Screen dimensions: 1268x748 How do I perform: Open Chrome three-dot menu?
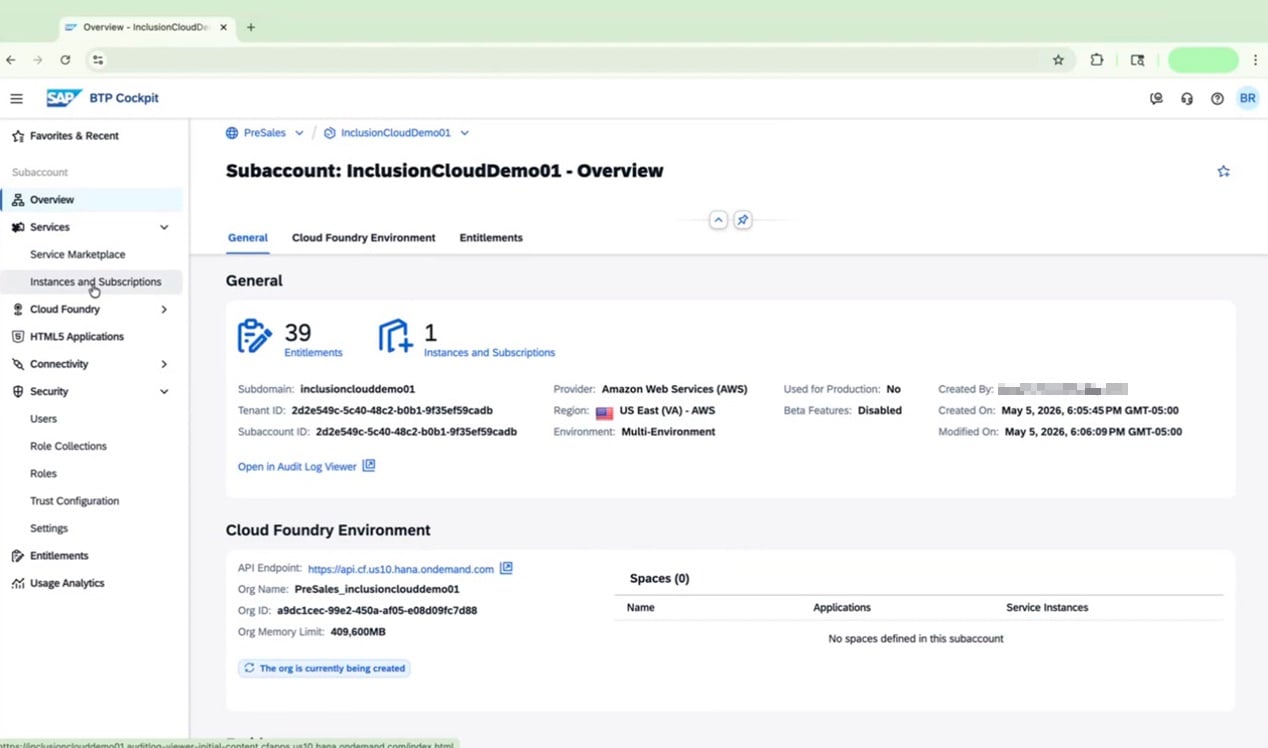[1255, 60]
